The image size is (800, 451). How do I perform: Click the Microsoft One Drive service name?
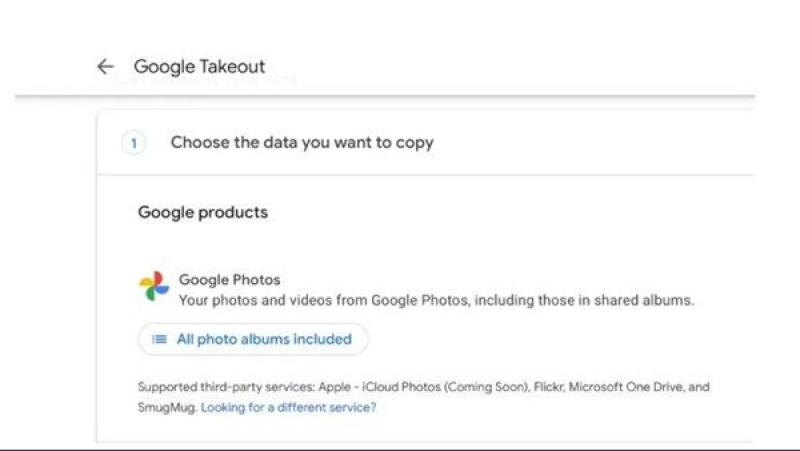[x=626, y=387]
